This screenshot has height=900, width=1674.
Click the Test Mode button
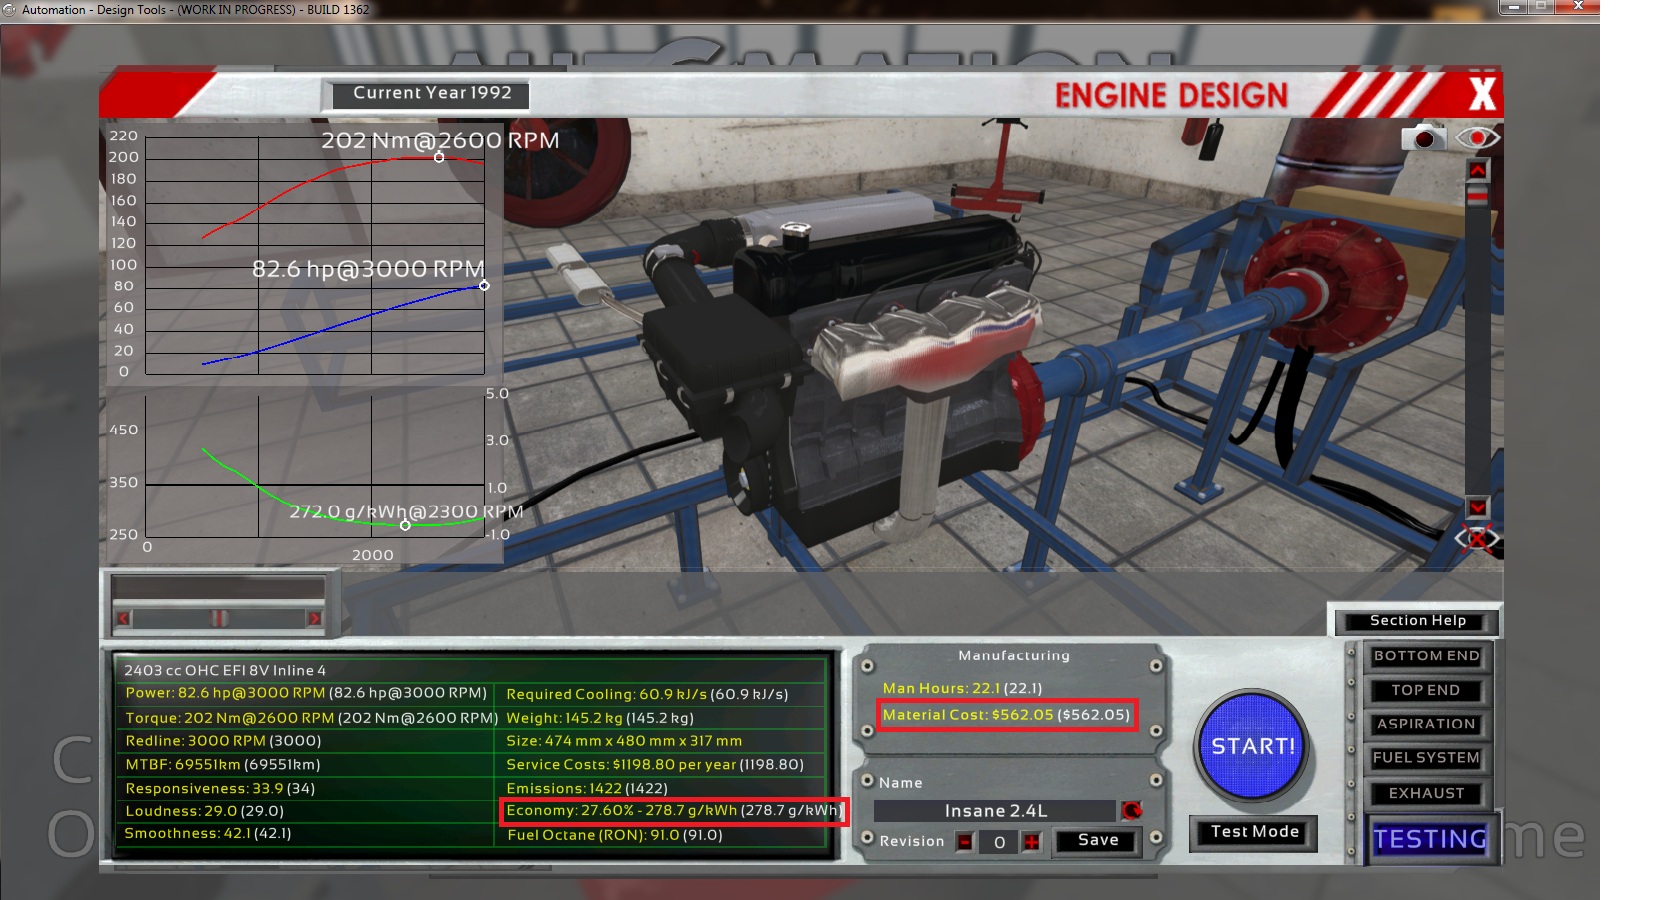click(x=1254, y=832)
